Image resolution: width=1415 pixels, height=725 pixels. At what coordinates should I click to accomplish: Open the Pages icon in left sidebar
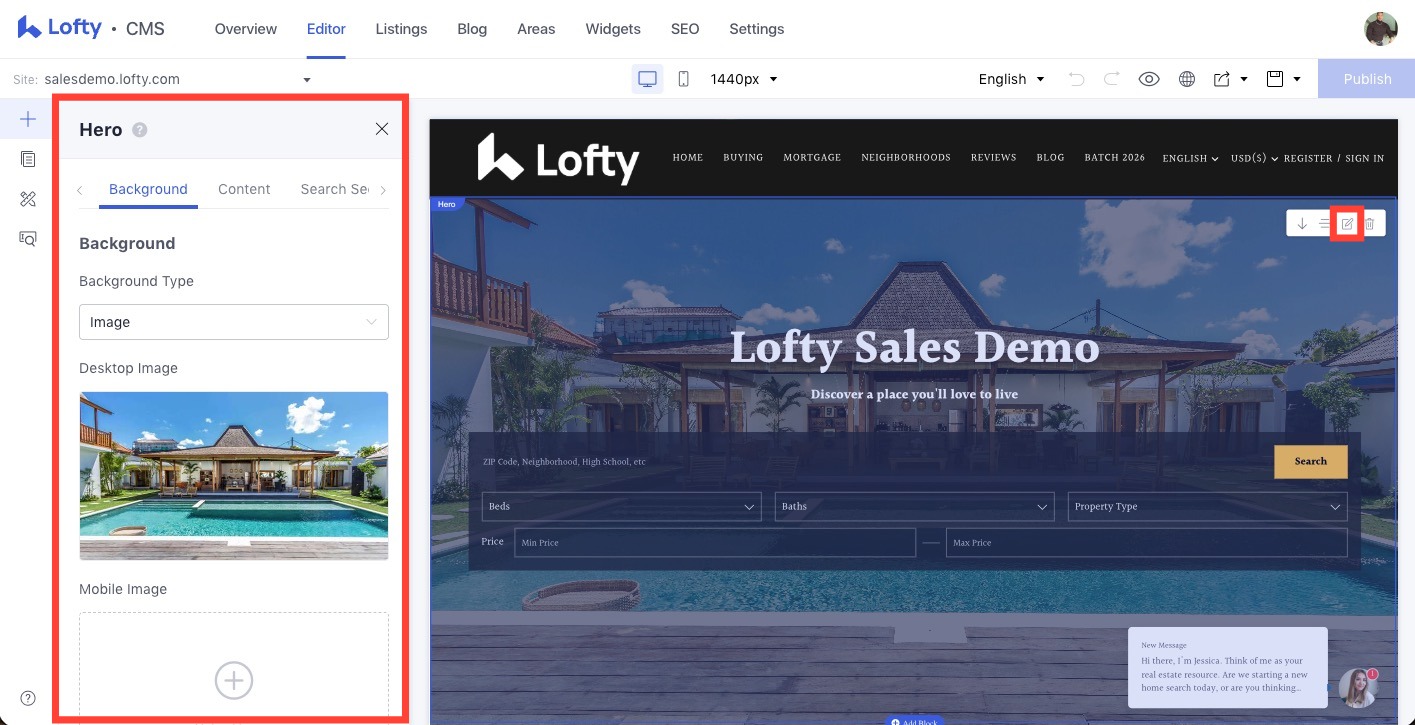28,159
